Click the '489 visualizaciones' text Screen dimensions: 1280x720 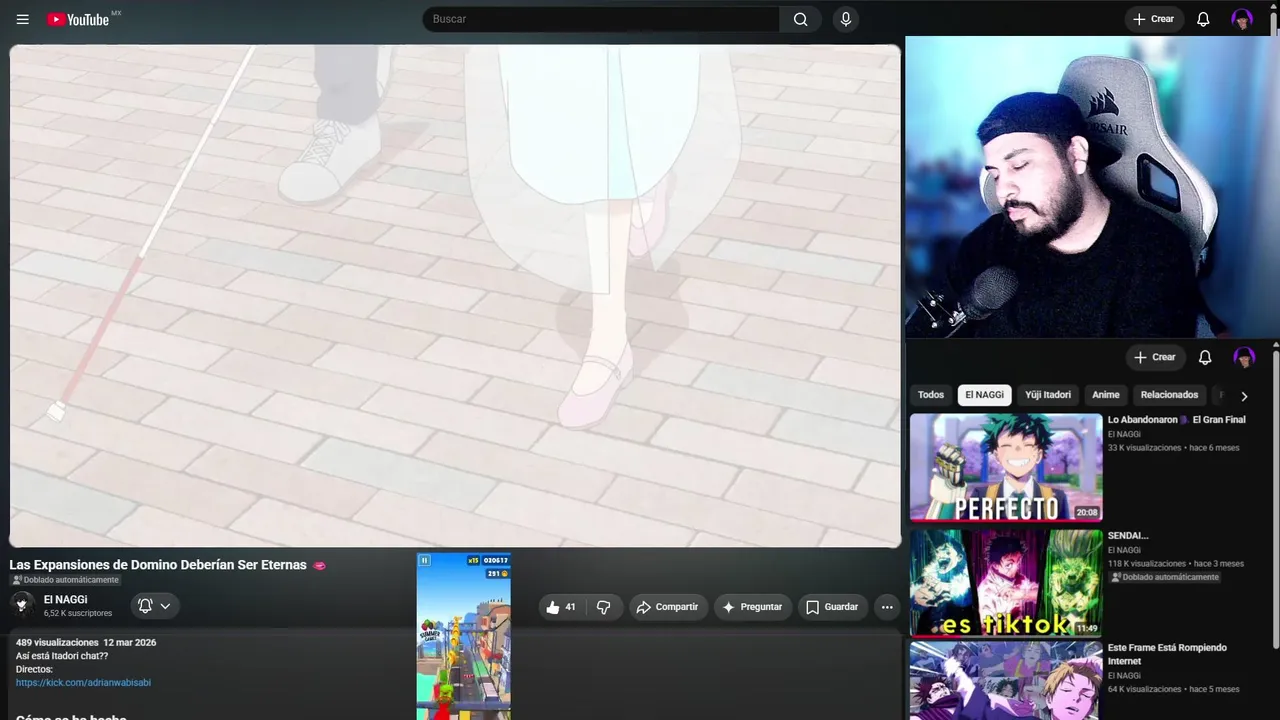pos(57,643)
